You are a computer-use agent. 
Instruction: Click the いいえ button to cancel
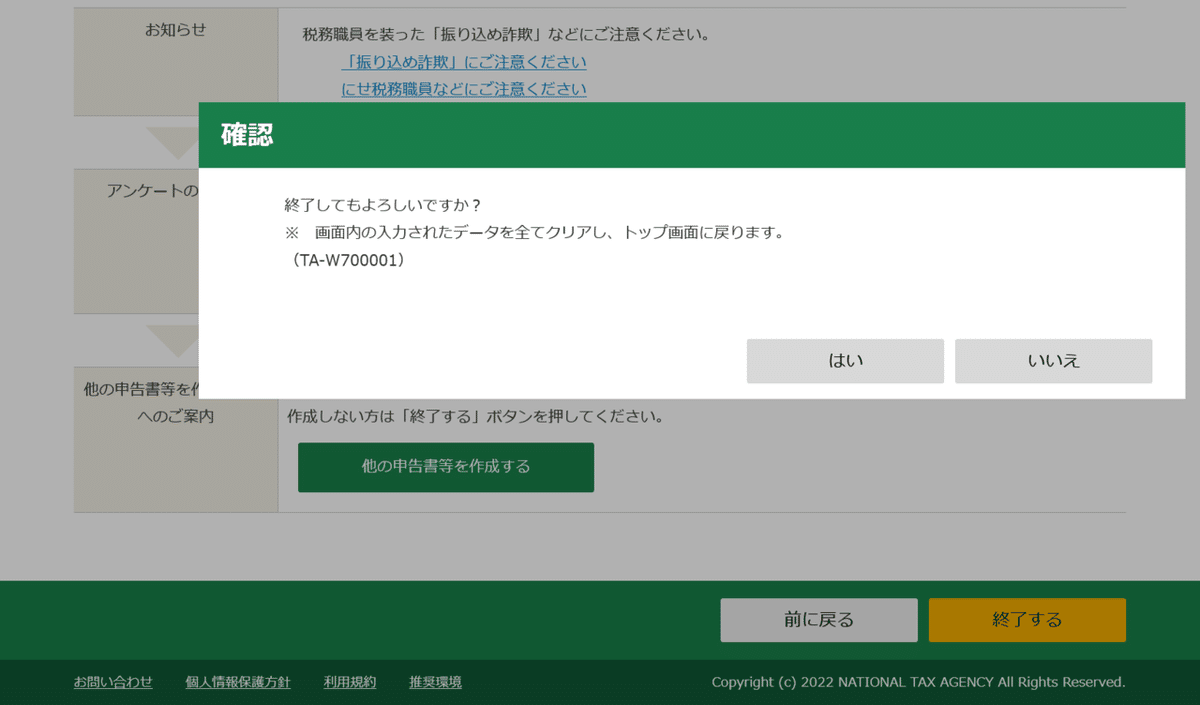(1053, 360)
